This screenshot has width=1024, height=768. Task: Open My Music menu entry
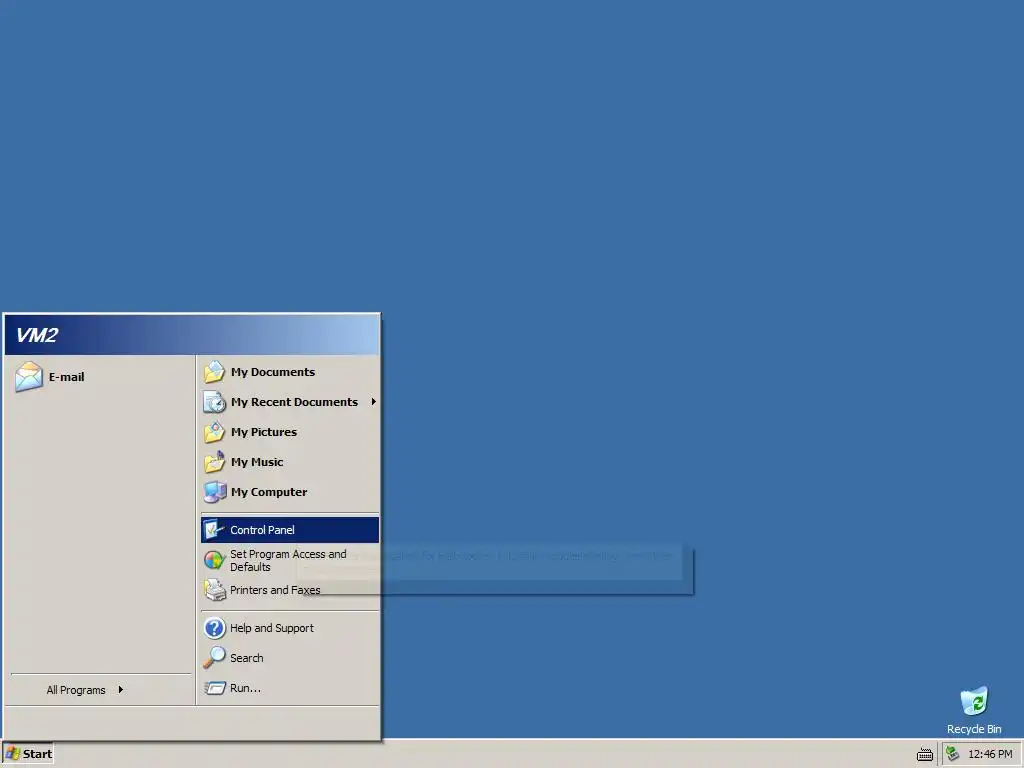click(290, 462)
